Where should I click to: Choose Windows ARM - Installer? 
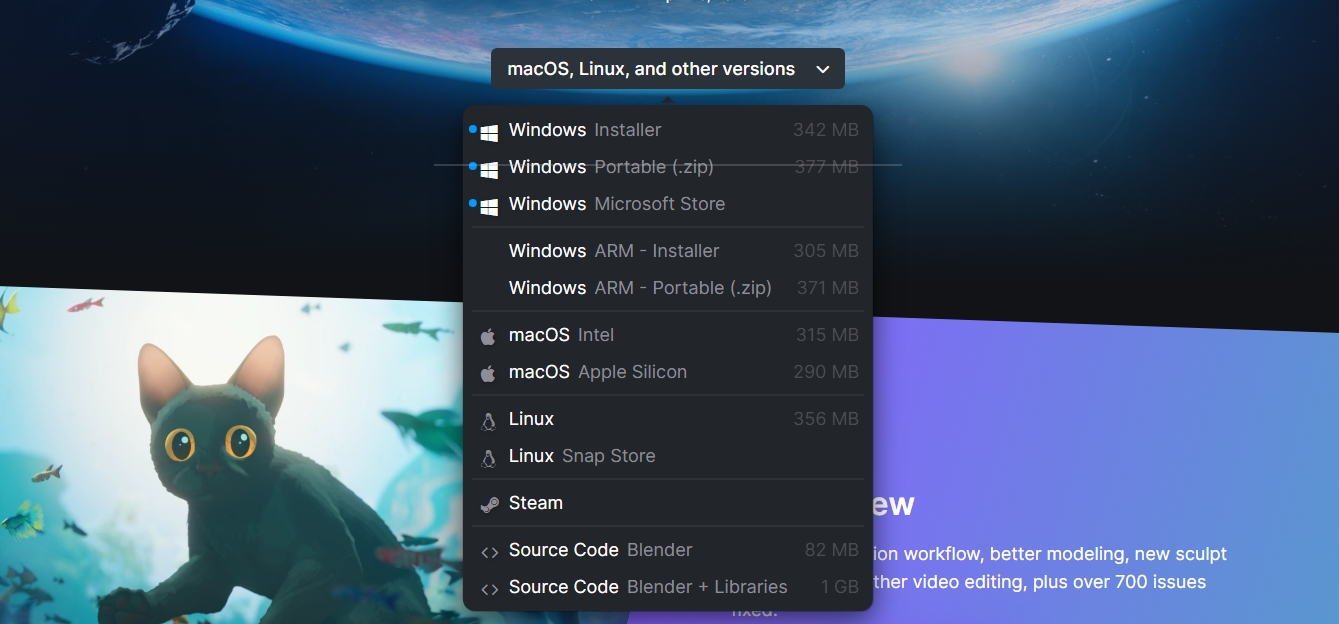(668, 251)
